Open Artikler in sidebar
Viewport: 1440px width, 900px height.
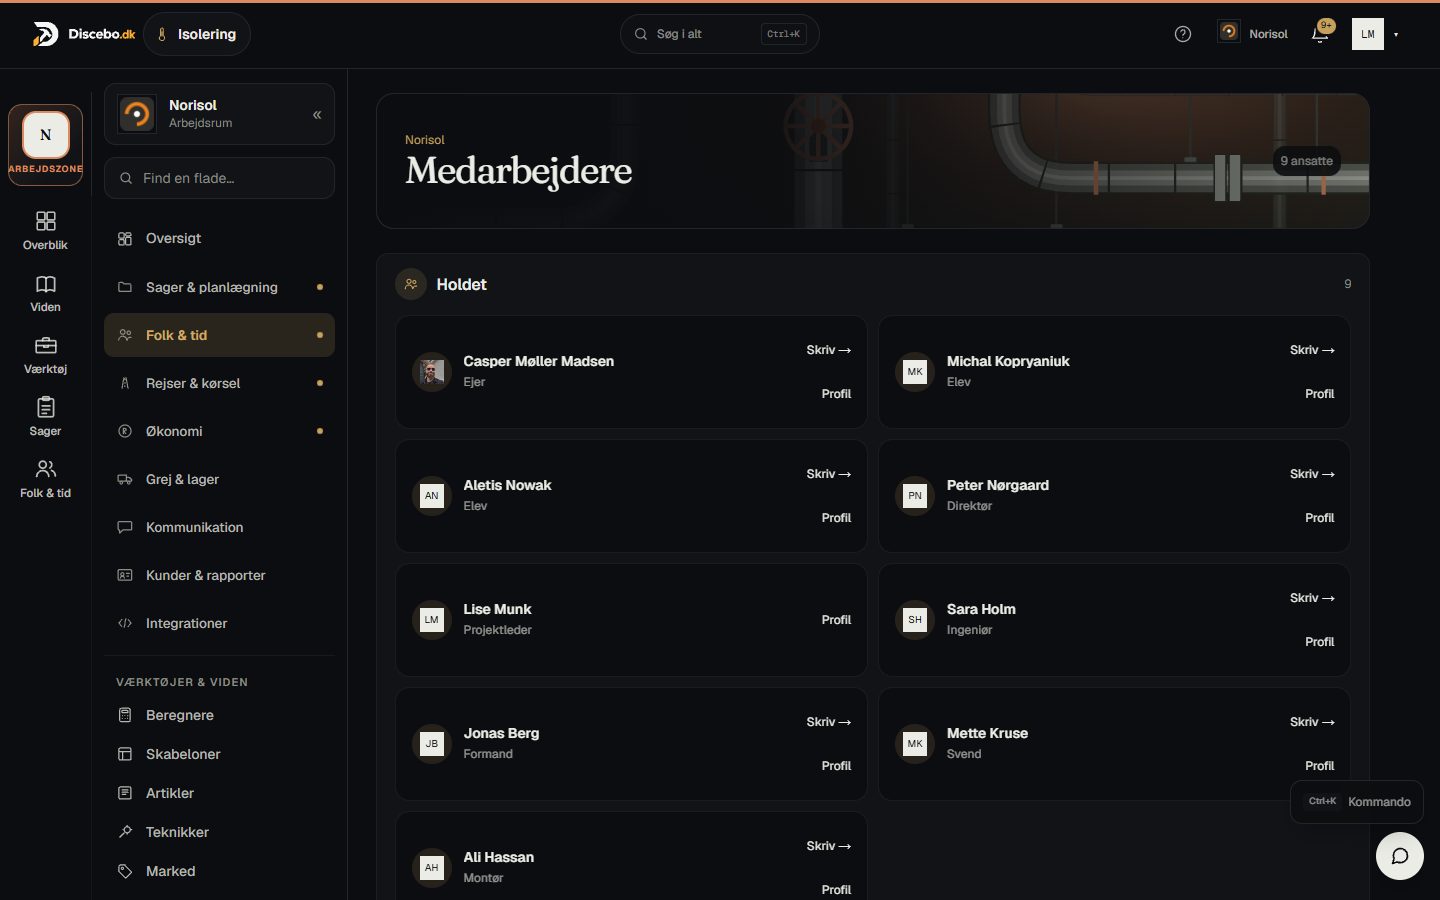219,793
